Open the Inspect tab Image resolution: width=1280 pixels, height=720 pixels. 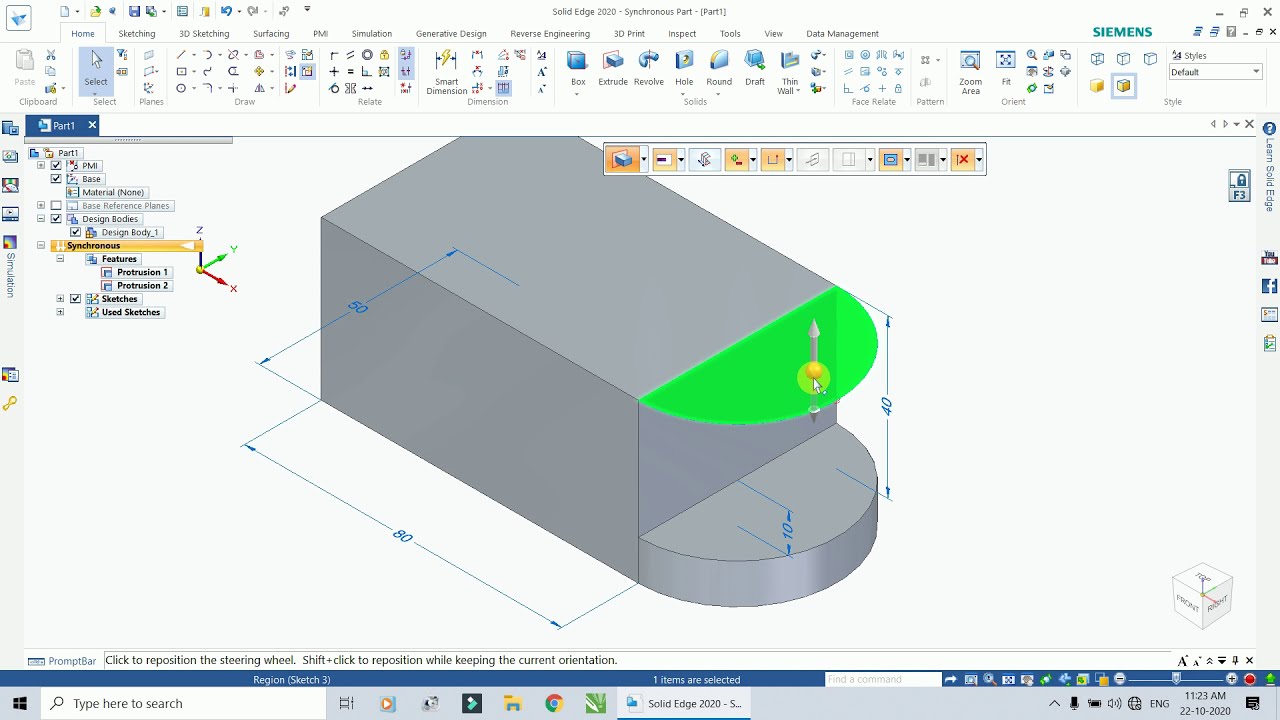(682, 33)
